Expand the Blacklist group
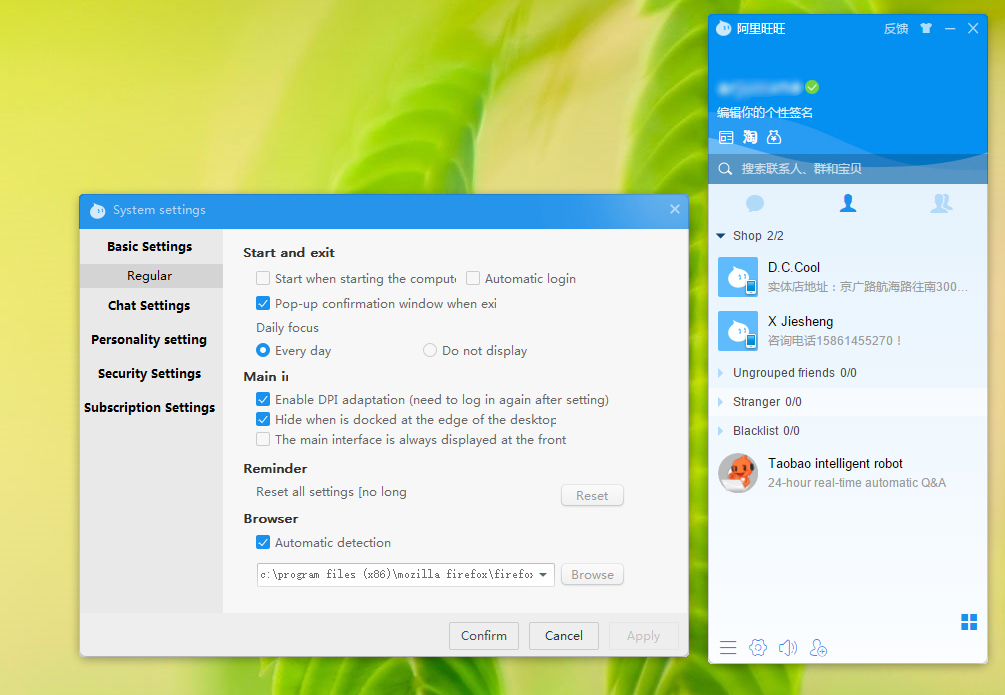Screen dimensions: 1005x695 (x=721, y=431)
